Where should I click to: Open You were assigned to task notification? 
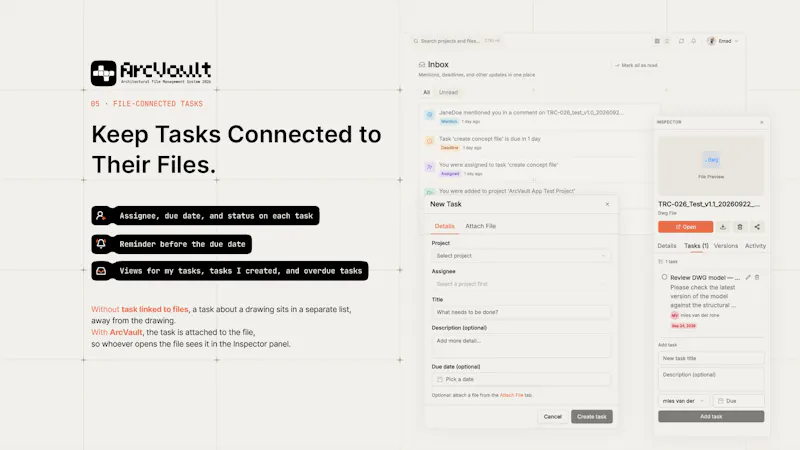tap(539, 169)
